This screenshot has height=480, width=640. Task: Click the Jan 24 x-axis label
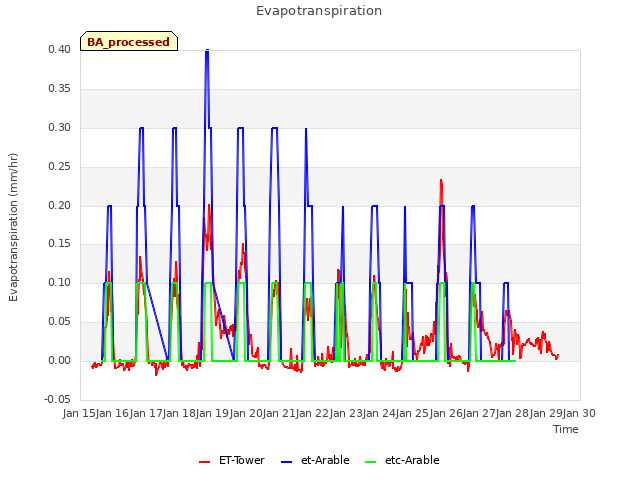point(379,413)
